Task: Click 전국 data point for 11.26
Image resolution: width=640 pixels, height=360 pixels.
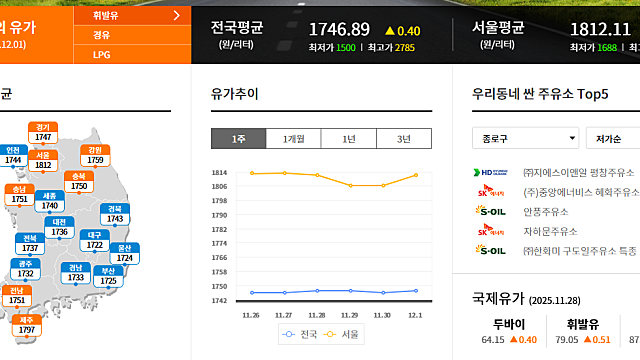Action: [x=252, y=293]
